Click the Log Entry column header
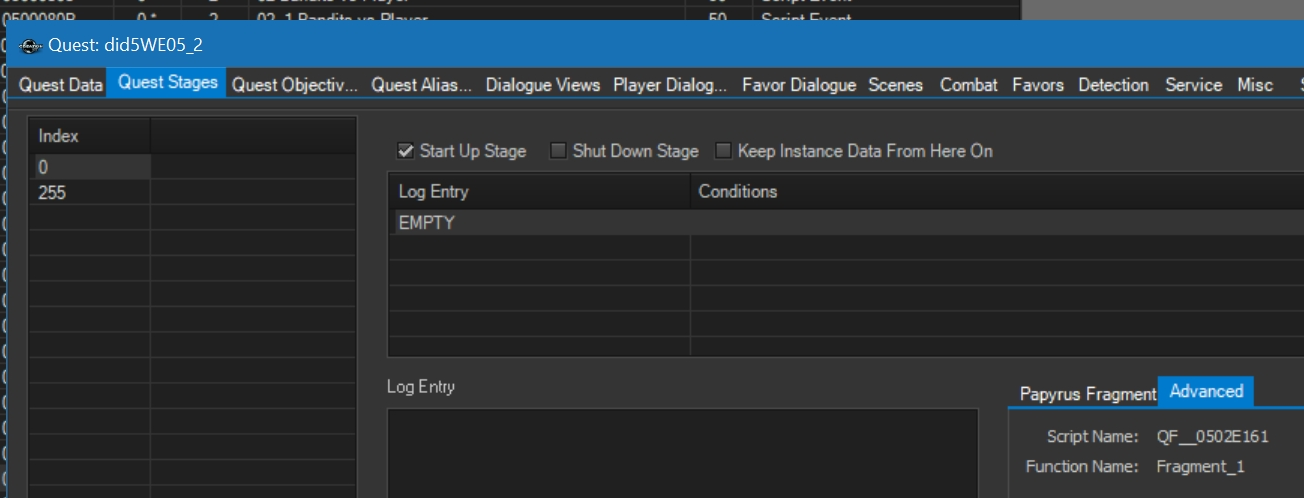This screenshot has width=1304, height=498. [x=539, y=191]
